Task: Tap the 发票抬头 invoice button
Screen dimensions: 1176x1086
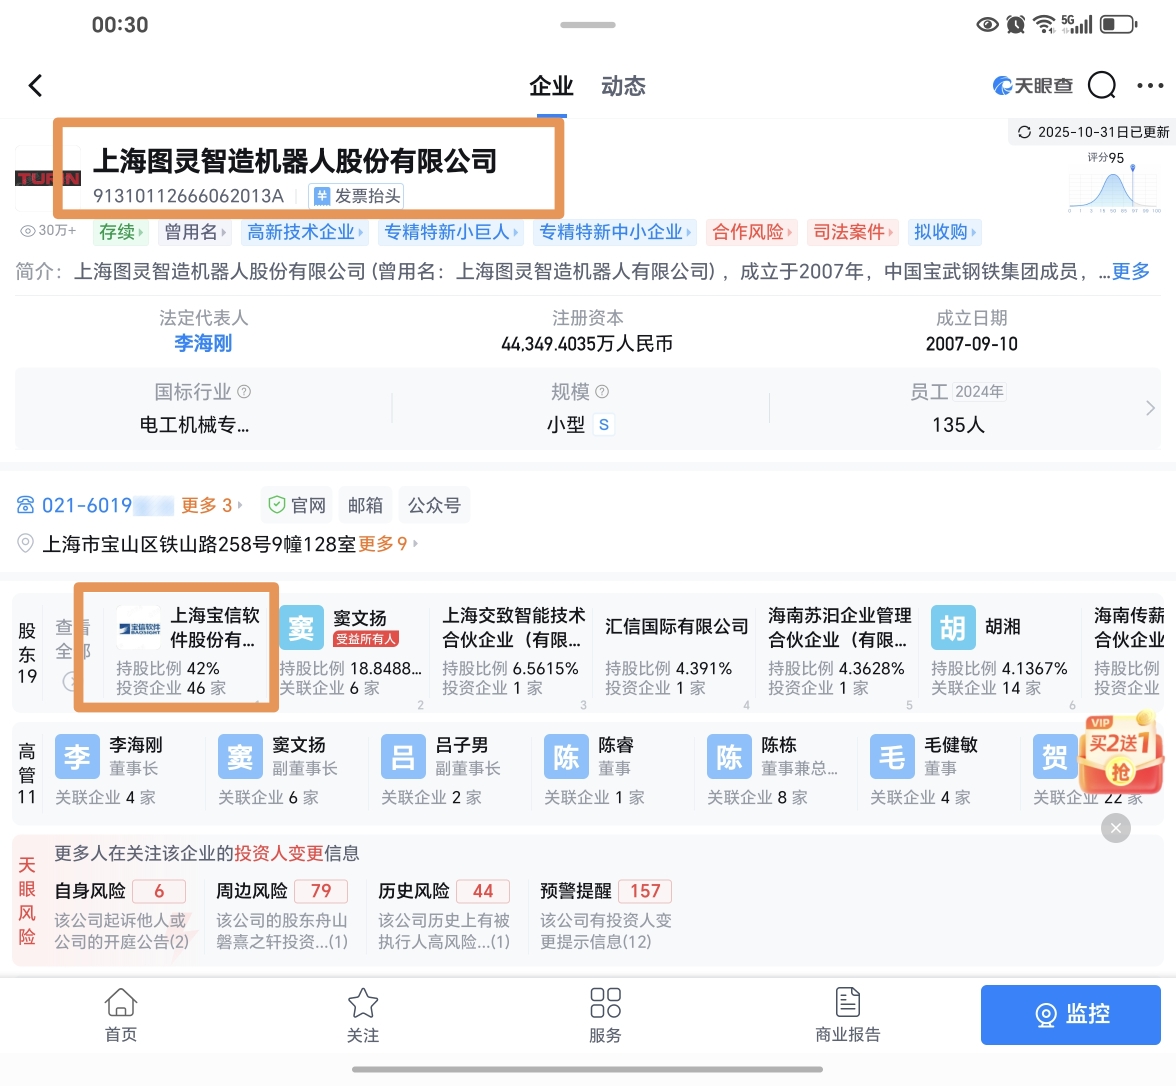Action: click(357, 196)
